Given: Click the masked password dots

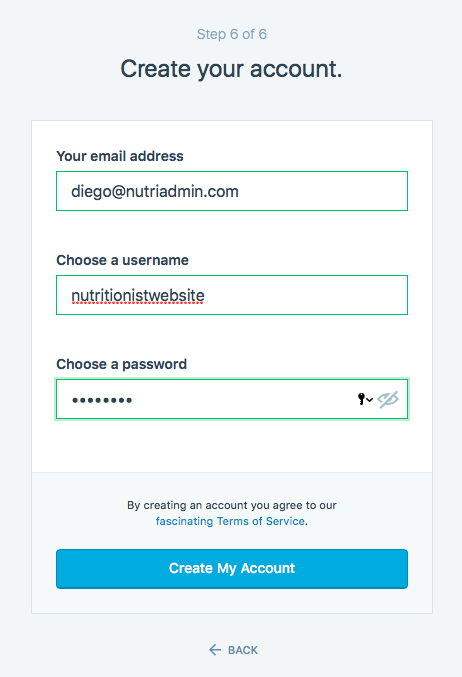Looking at the screenshot, I should pyautogui.click(x=102, y=400).
